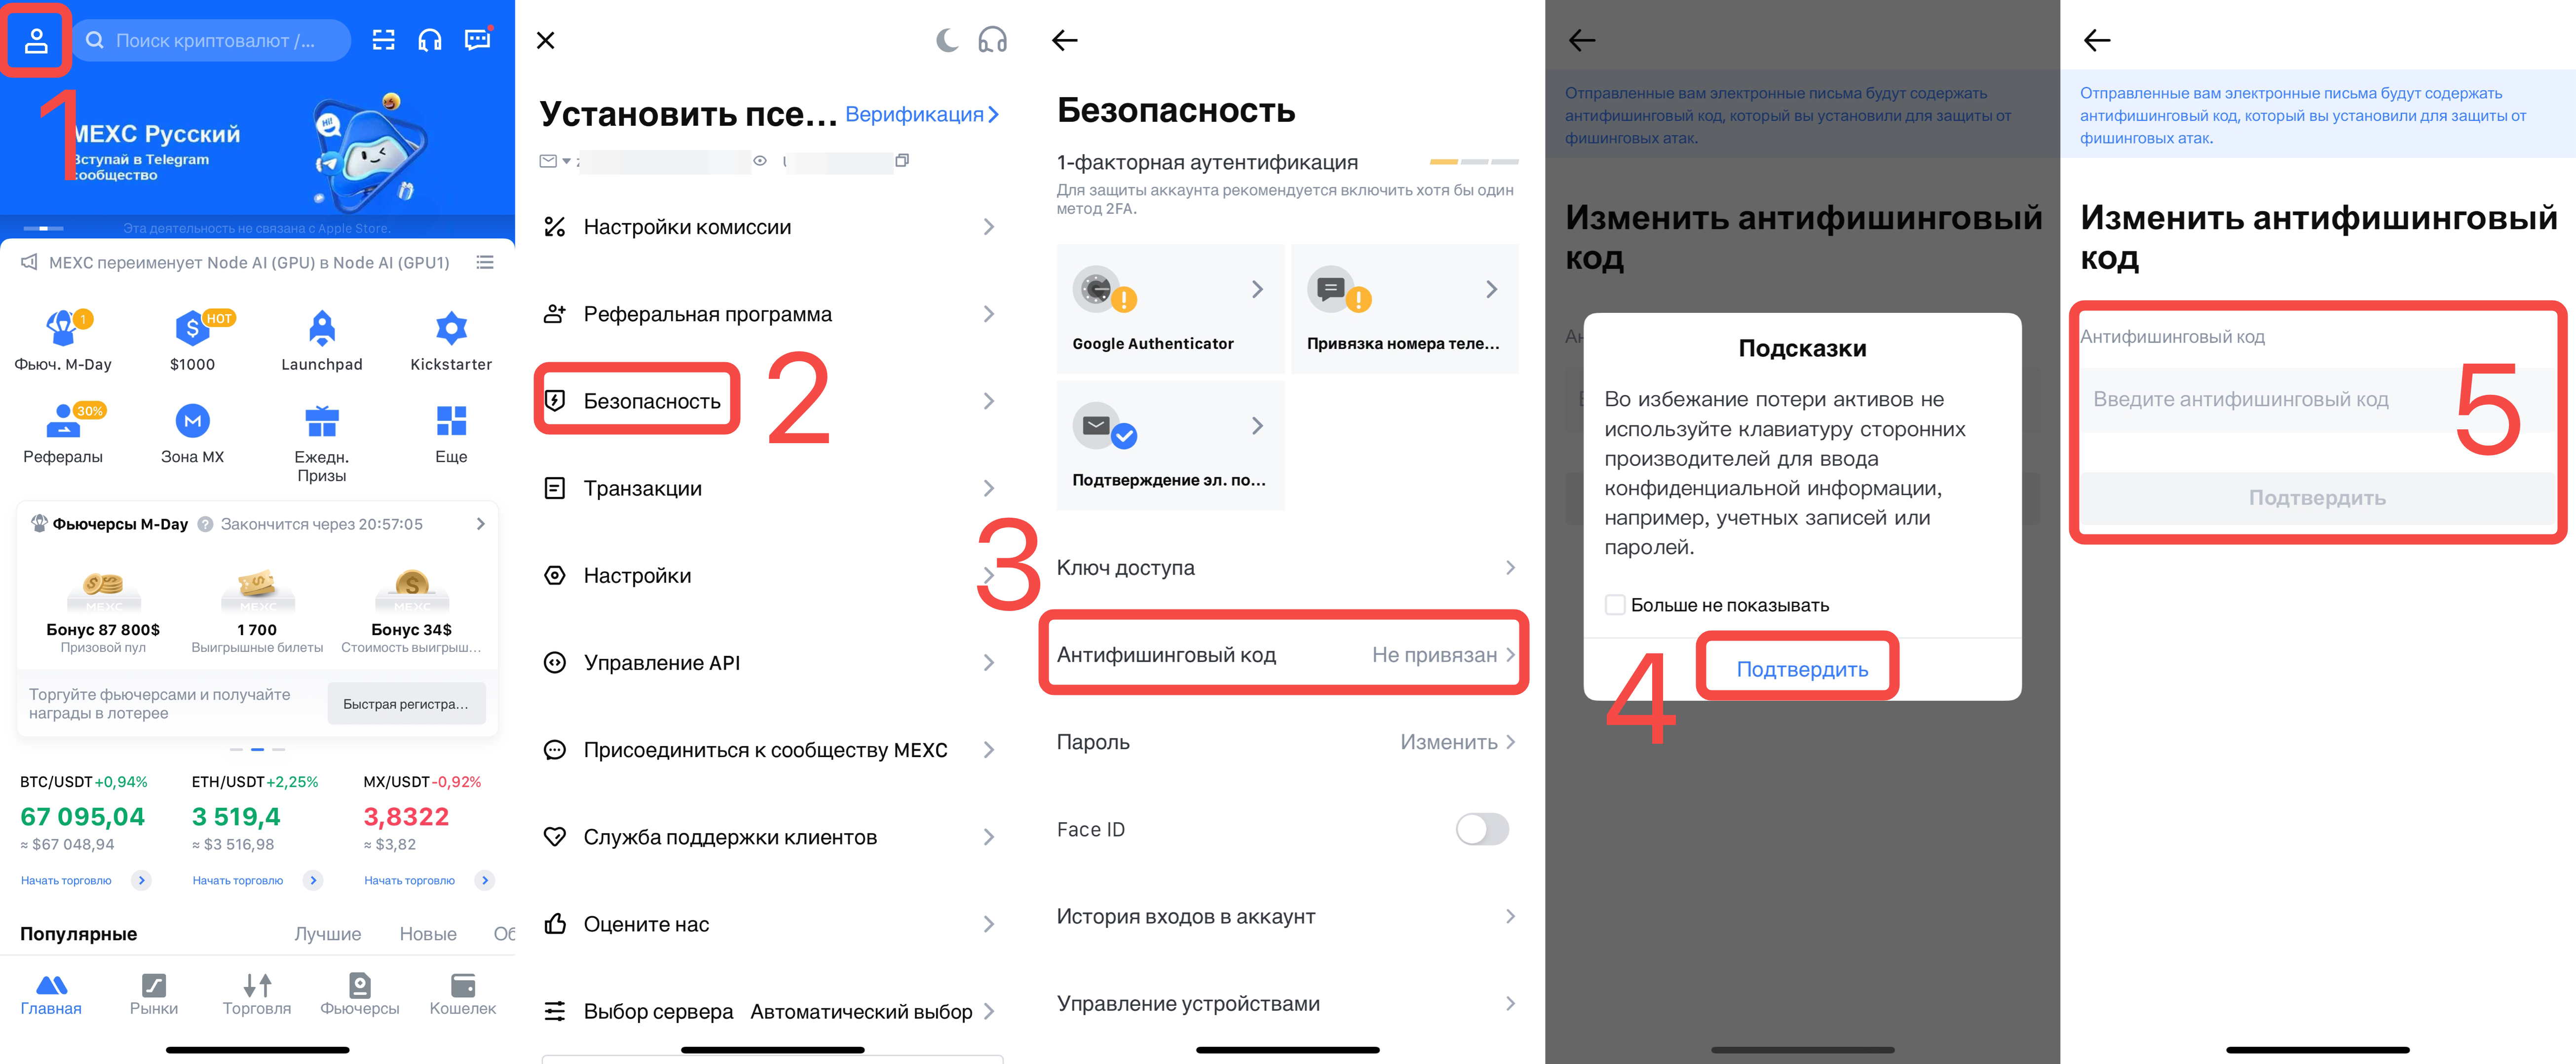2576x1064 pixels.
Task: Select the banner carousel indicator
Action: (43, 229)
